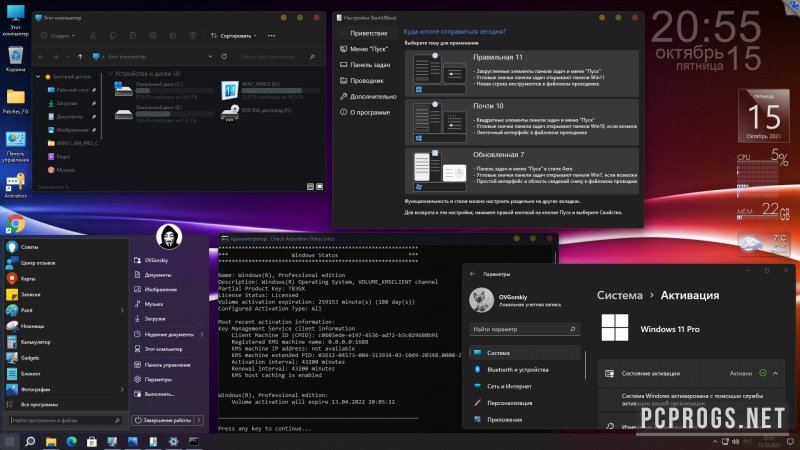Open the Корзина desktop icon
Viewport: 800px width, 450px height.
click(x=15, y=59)
